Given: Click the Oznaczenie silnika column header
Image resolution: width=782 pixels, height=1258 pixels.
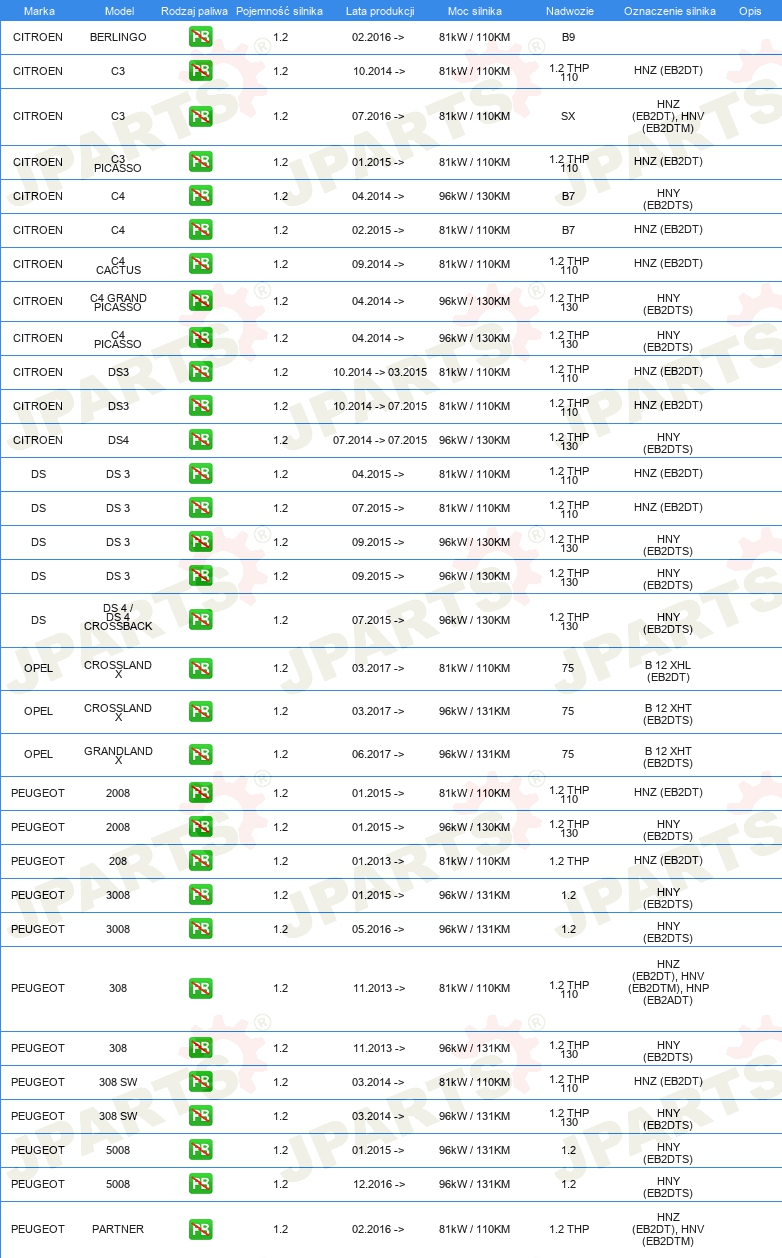Looking at the screenshot, I should tap(669, 11).
